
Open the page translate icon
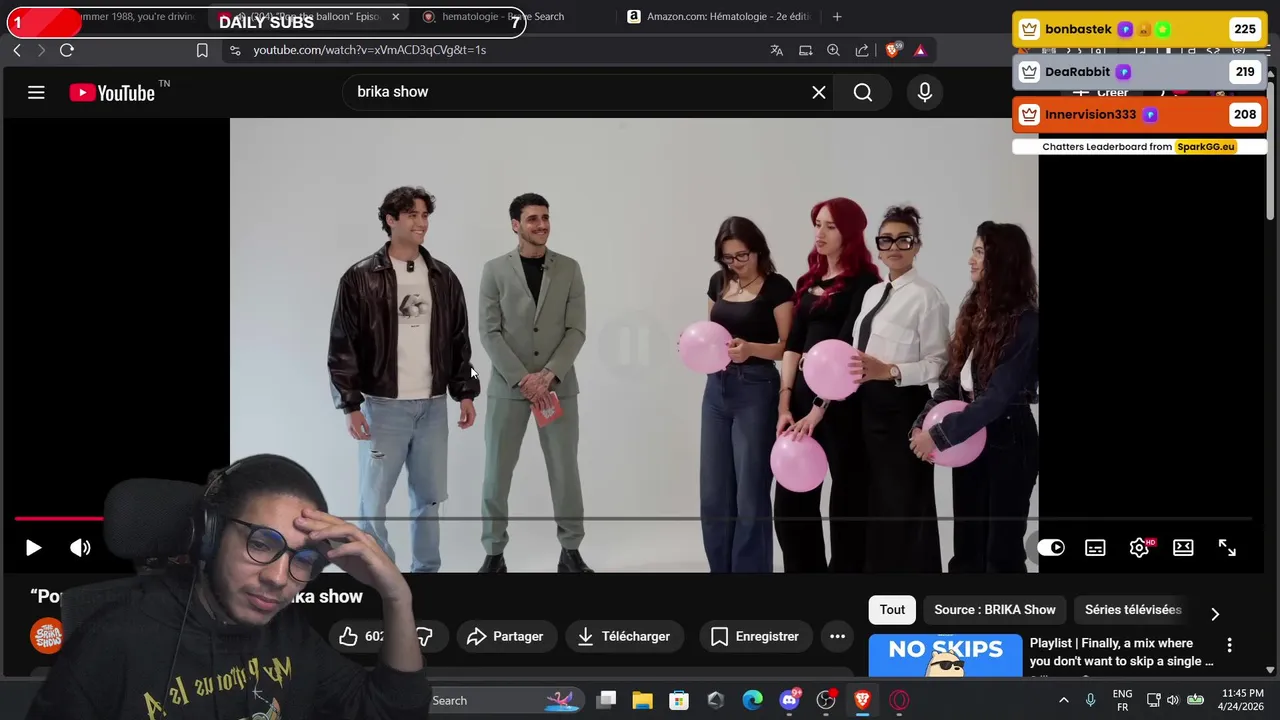pyautogui.click(x=776, y=50)
